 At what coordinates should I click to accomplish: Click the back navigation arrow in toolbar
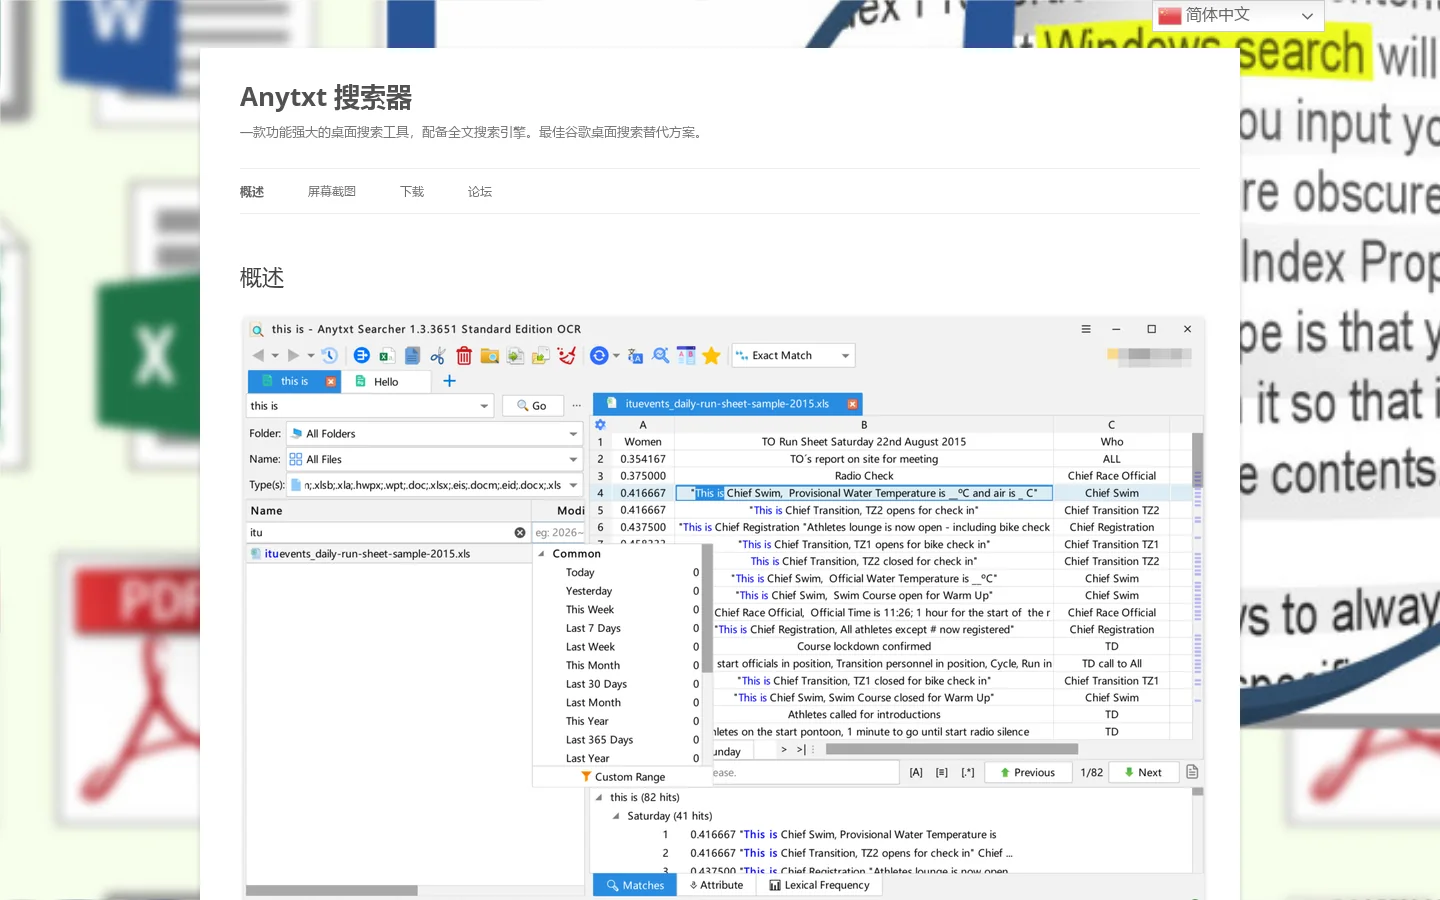[259, 355]
